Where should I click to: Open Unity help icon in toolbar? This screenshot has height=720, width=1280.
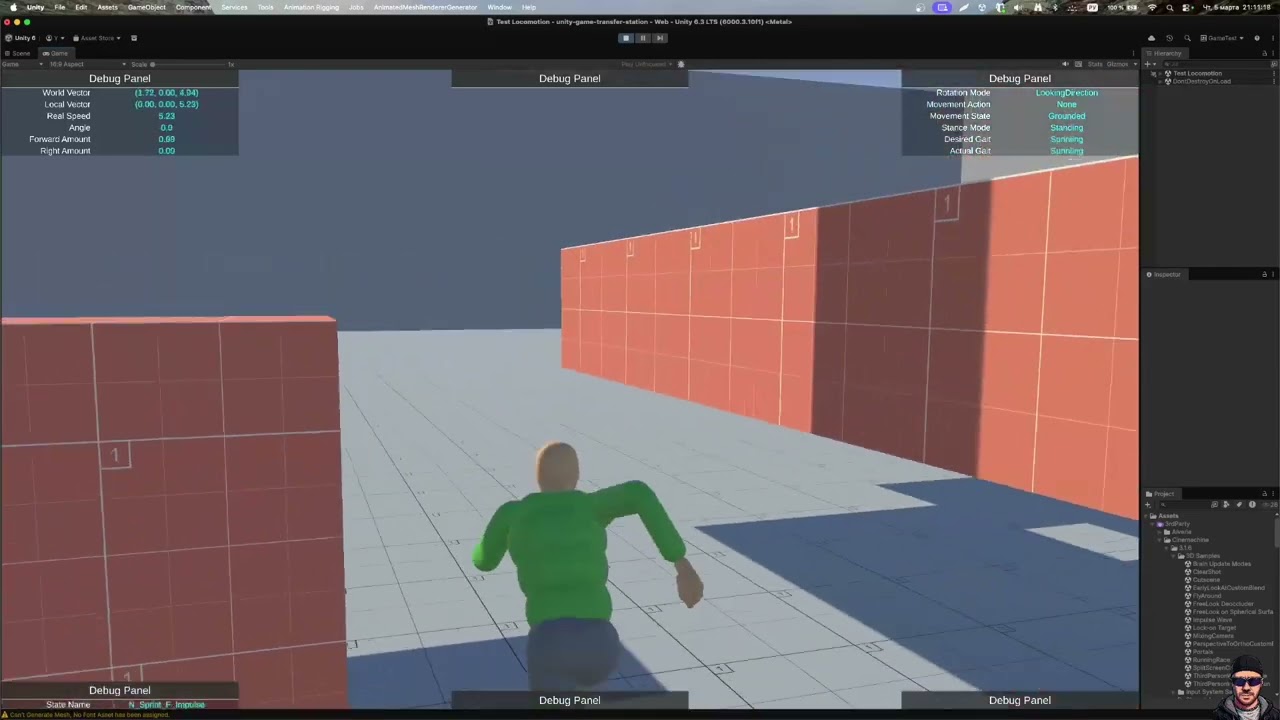(x=1257, y=38)
